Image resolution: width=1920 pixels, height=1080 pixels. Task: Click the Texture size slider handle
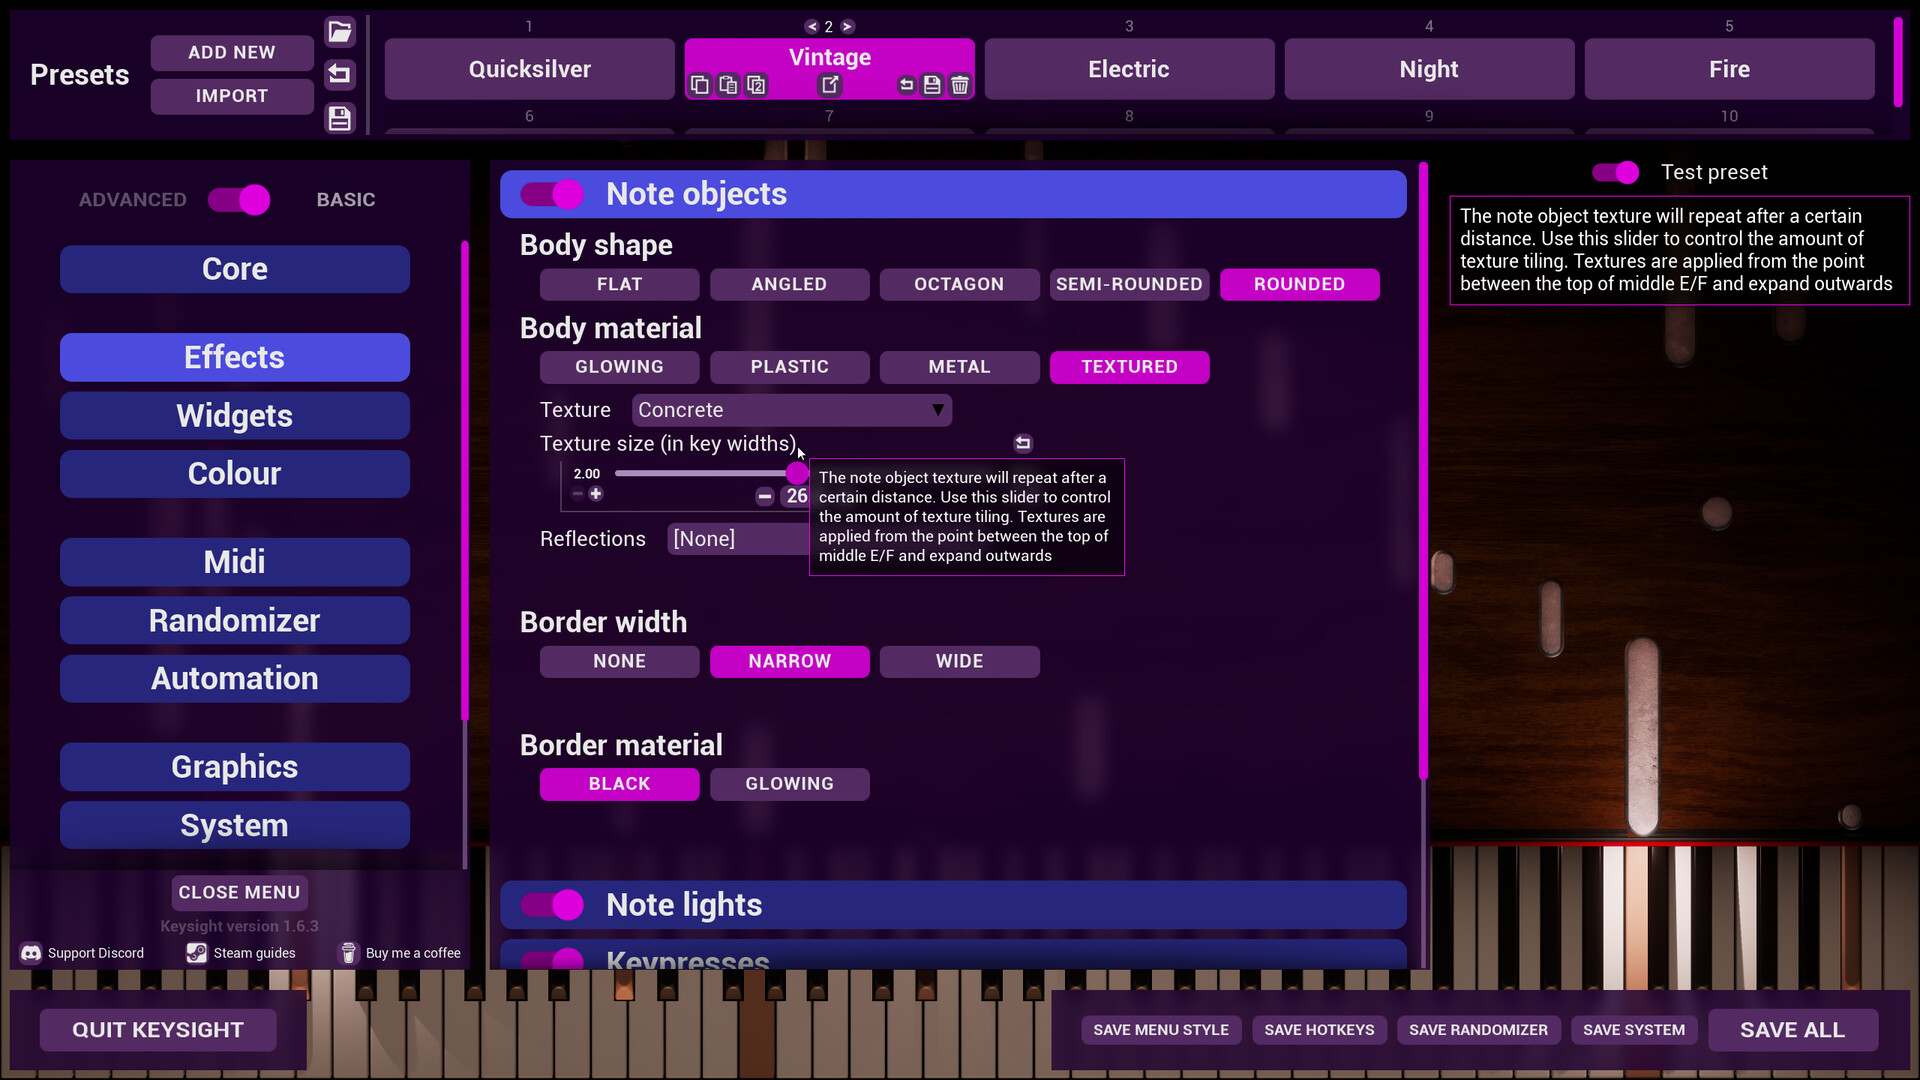click(x=796, y=473)
